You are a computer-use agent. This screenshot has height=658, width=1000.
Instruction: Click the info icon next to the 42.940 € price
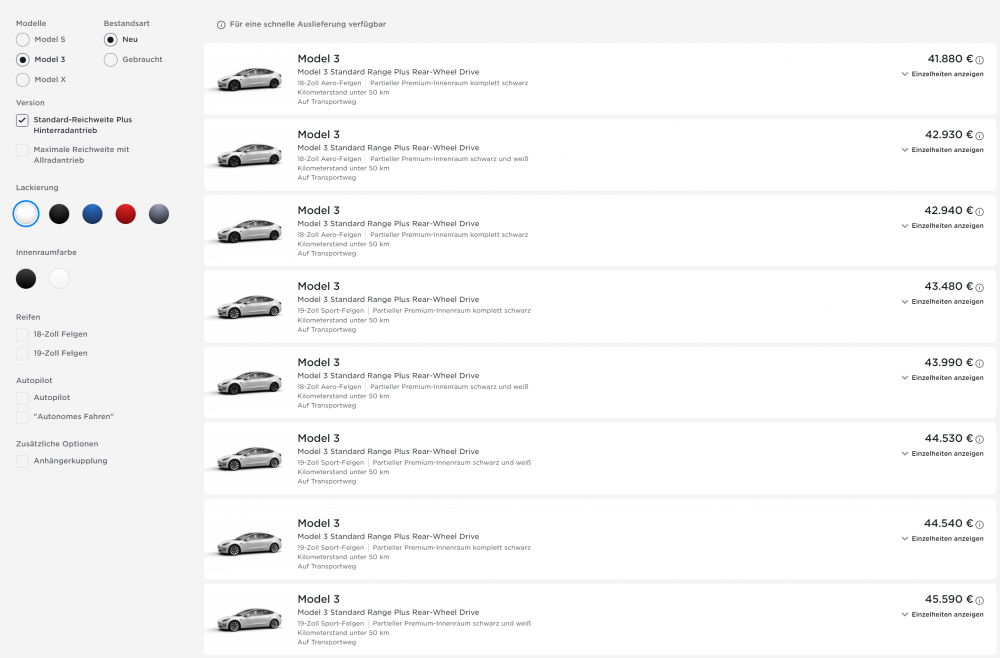click(x=977, y=211)
